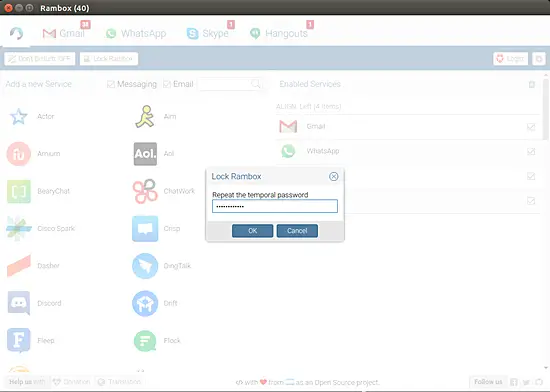
Task: Switch to the Hangouts tab
Action: (279, 33)
